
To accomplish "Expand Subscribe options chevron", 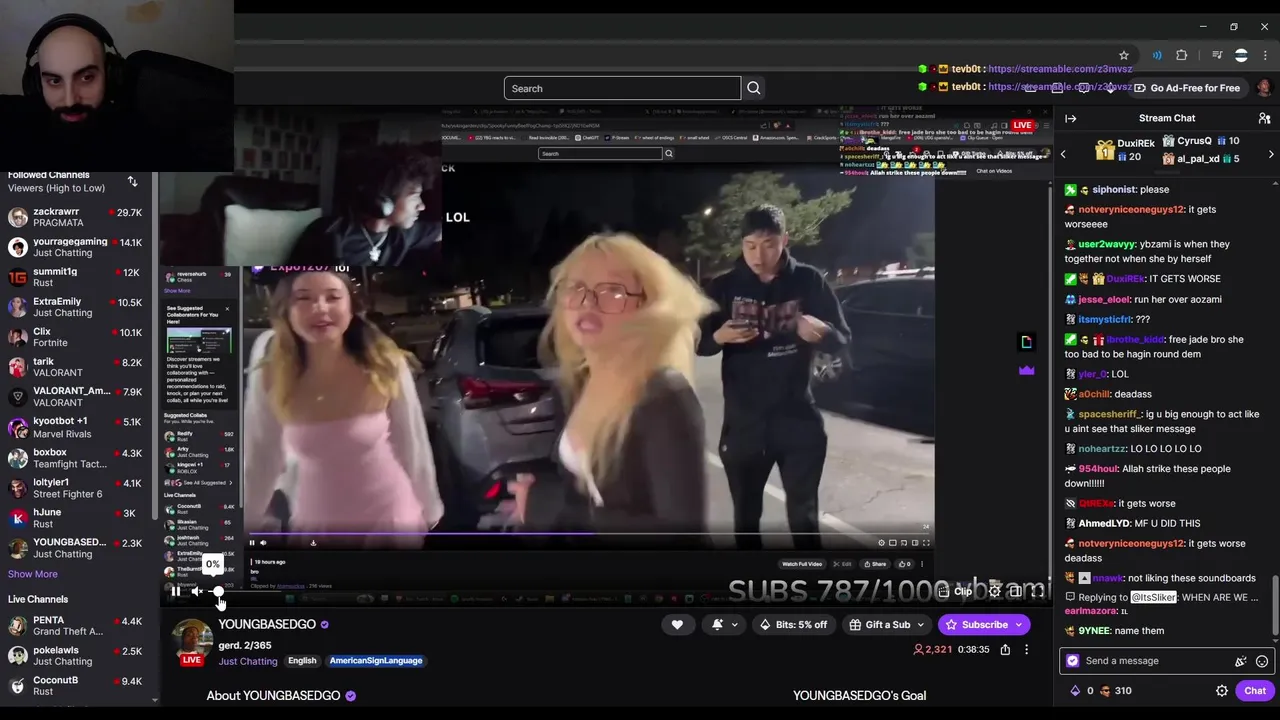I will coord(1019,625).
